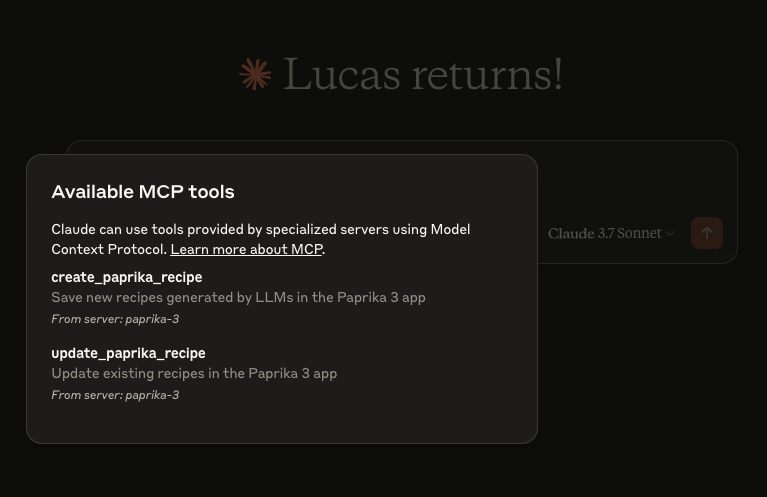Click empty space at bottom of MCP popup

pyautogui.click(x=282, y=422)
